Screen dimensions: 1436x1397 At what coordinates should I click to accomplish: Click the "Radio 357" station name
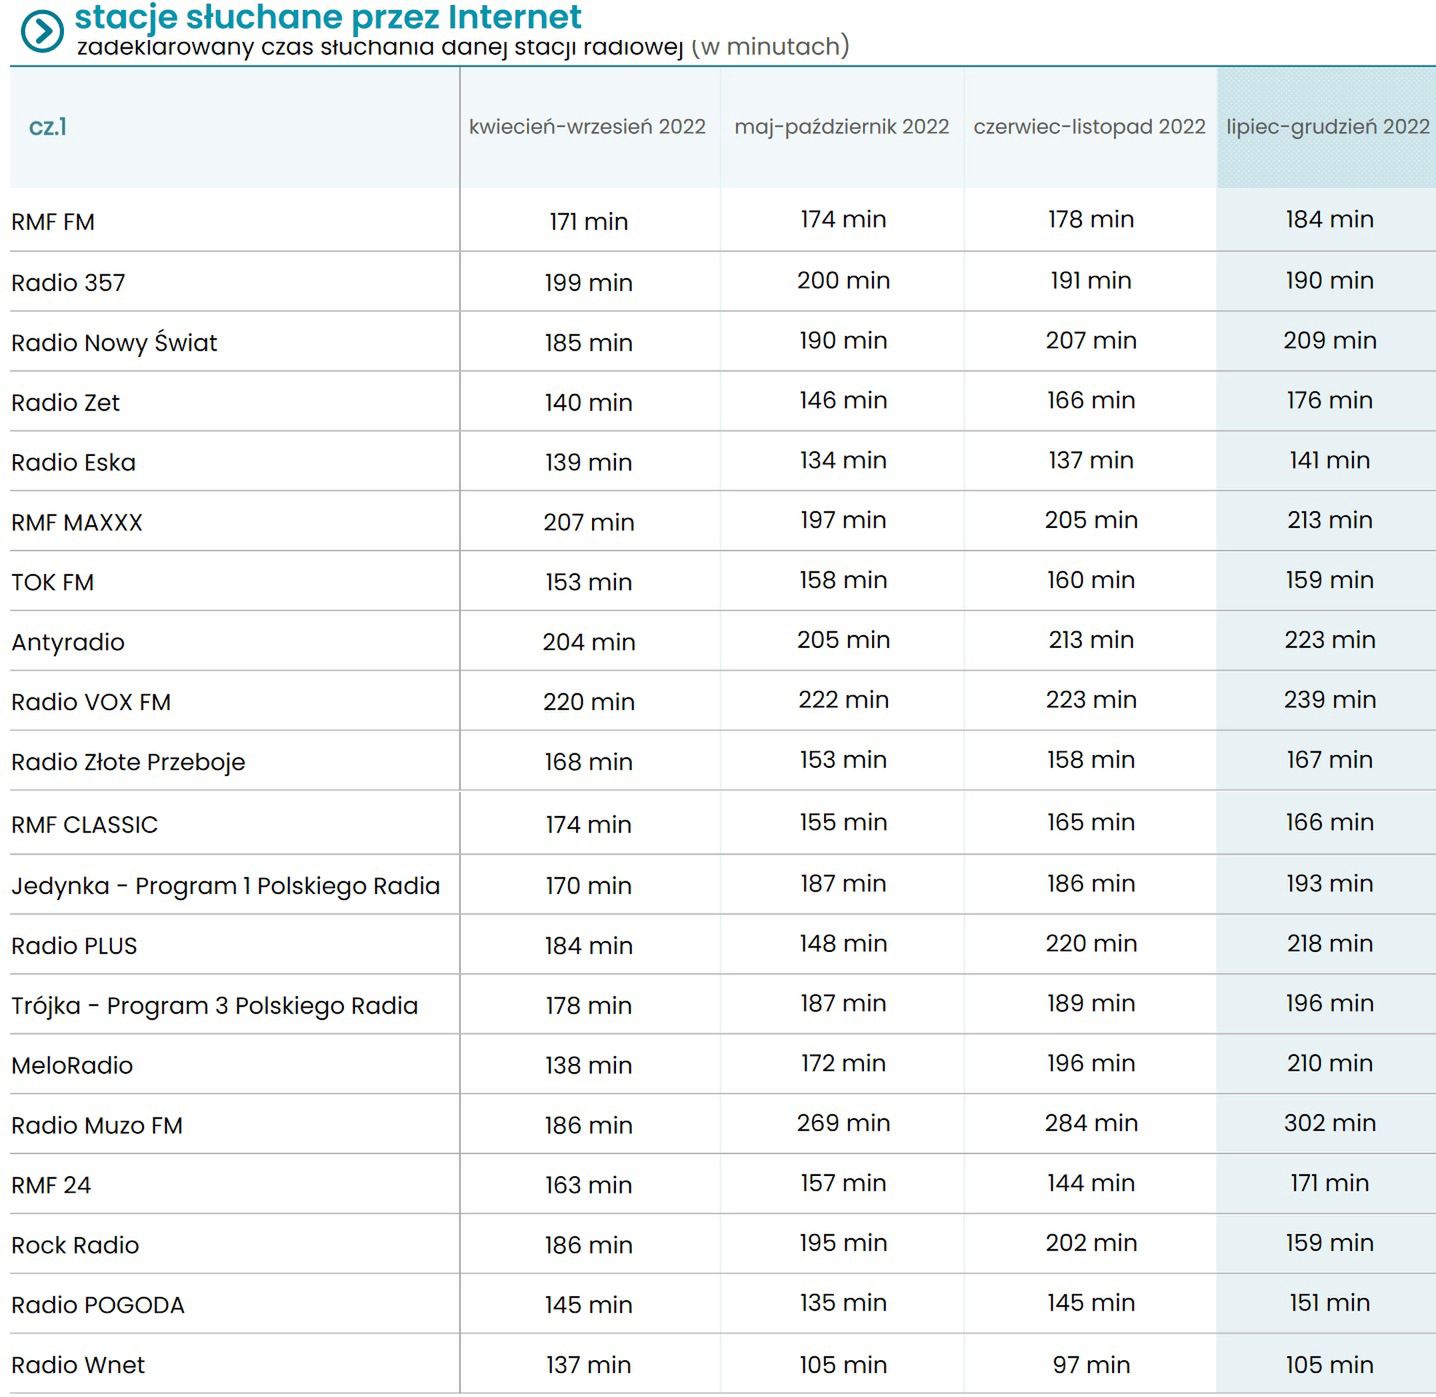[68, 283]
